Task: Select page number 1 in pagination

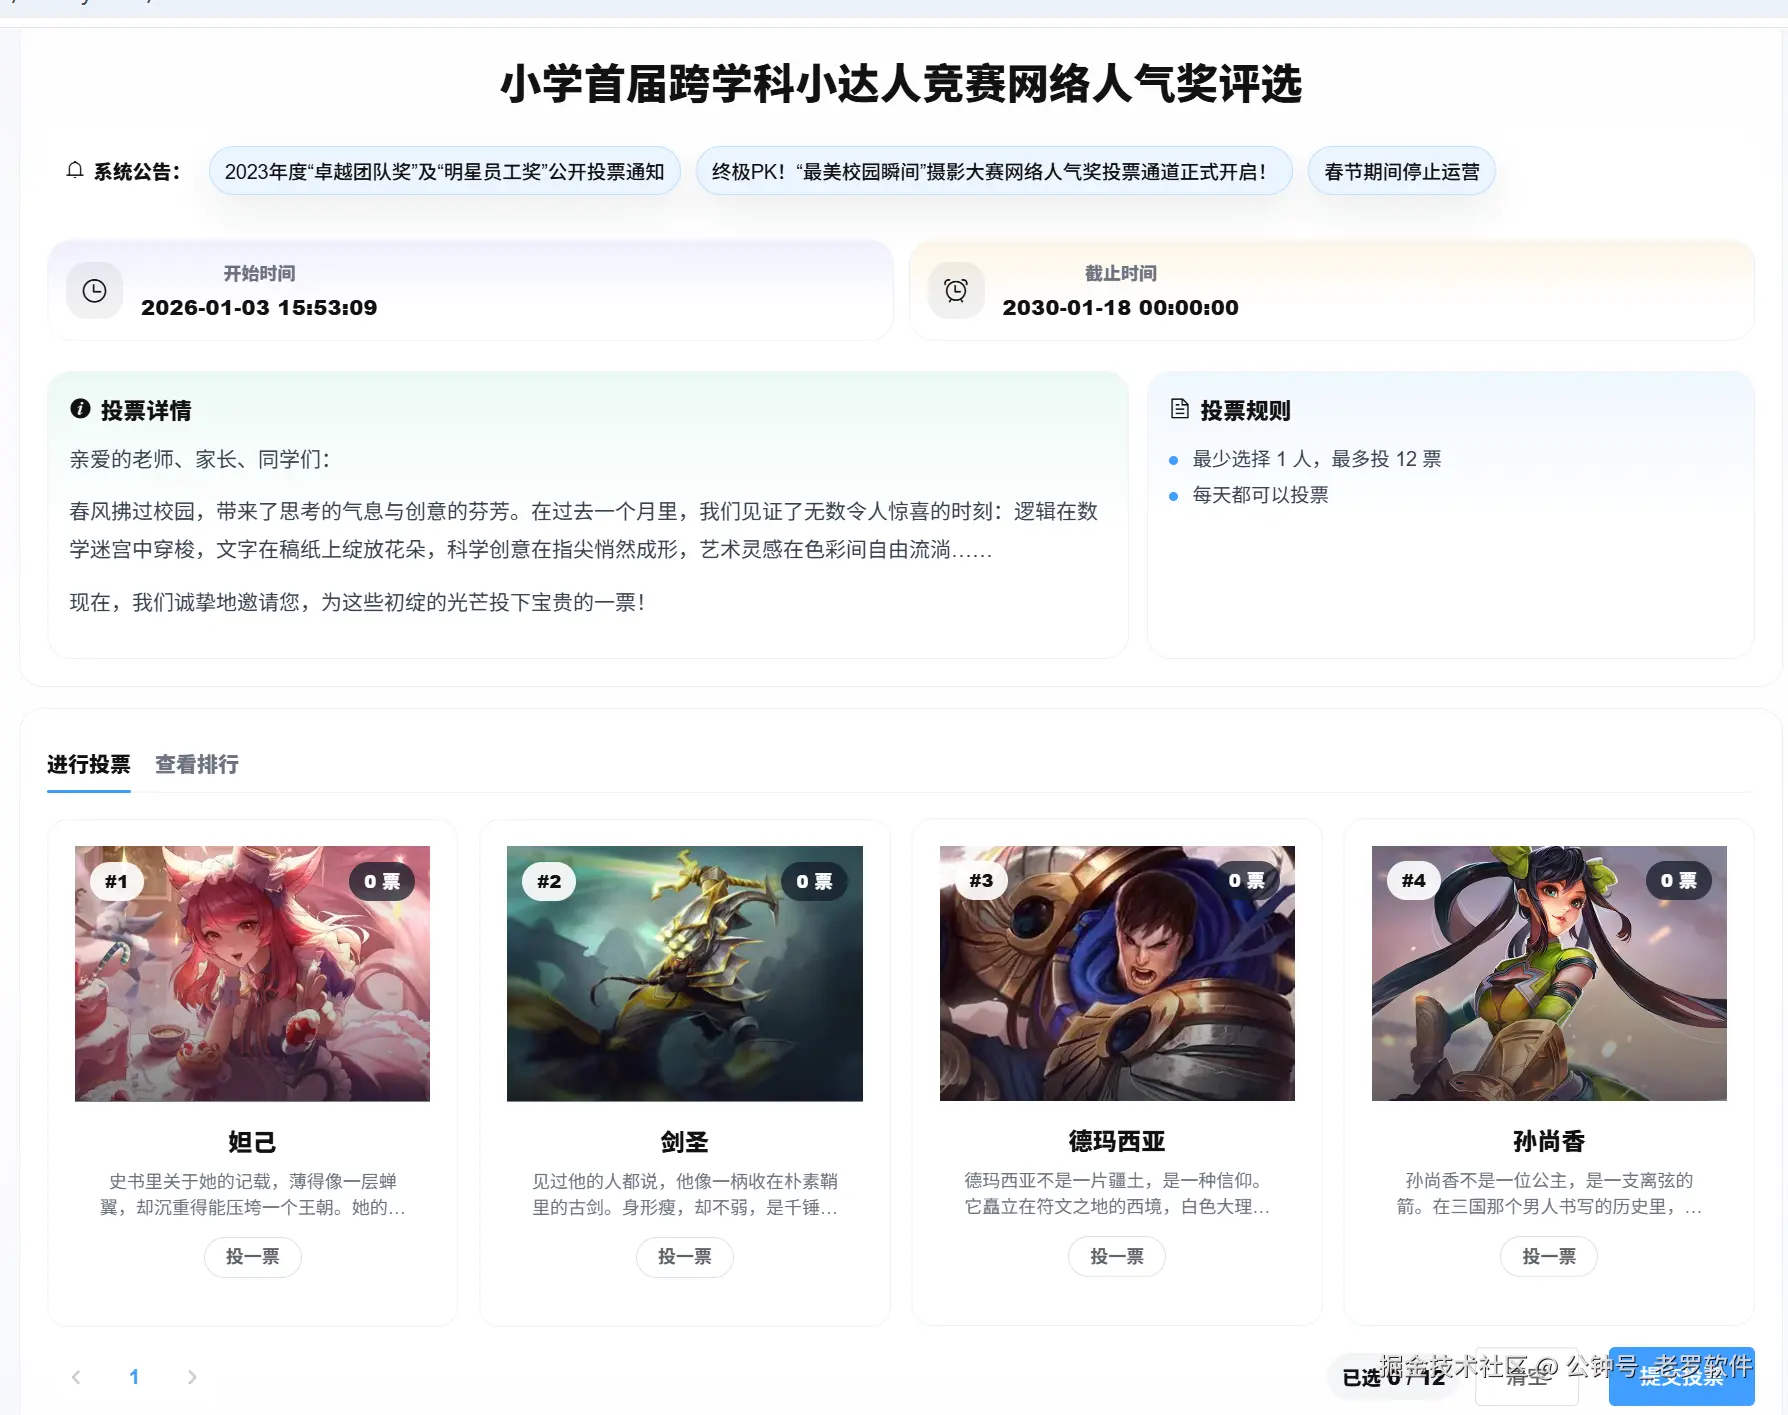Action: [134, 1377]
